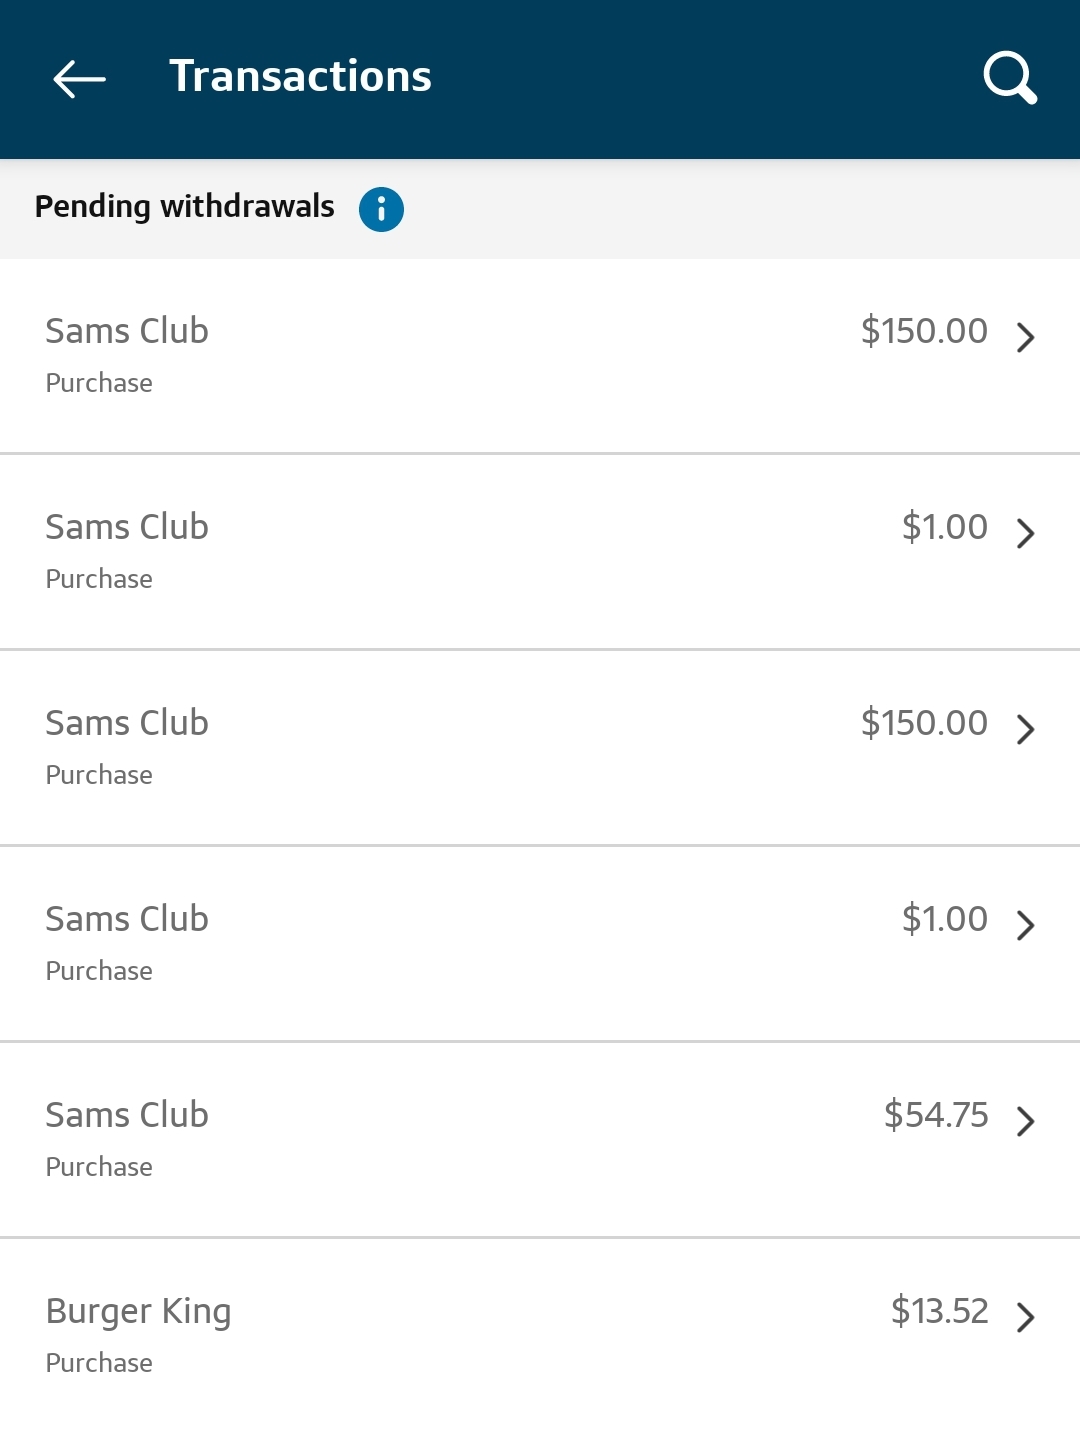The image size is (1080, 1430).
Task: Expand second Sams Club $150.00 chevron
Action: (1025, 729)
